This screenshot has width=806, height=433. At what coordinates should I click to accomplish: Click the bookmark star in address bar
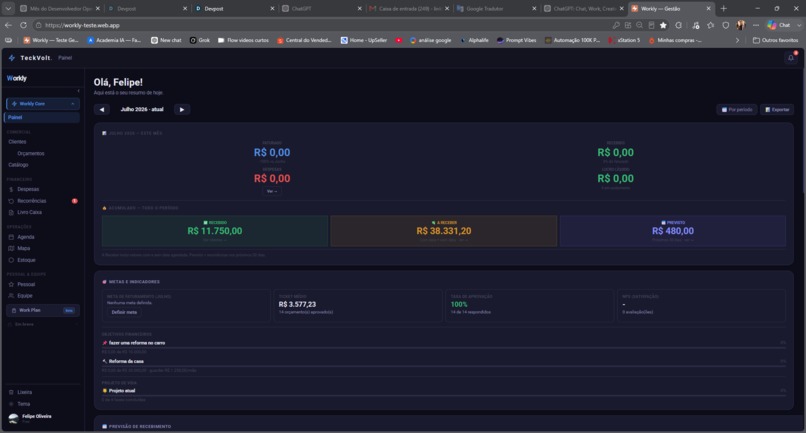tap(663, 25)
